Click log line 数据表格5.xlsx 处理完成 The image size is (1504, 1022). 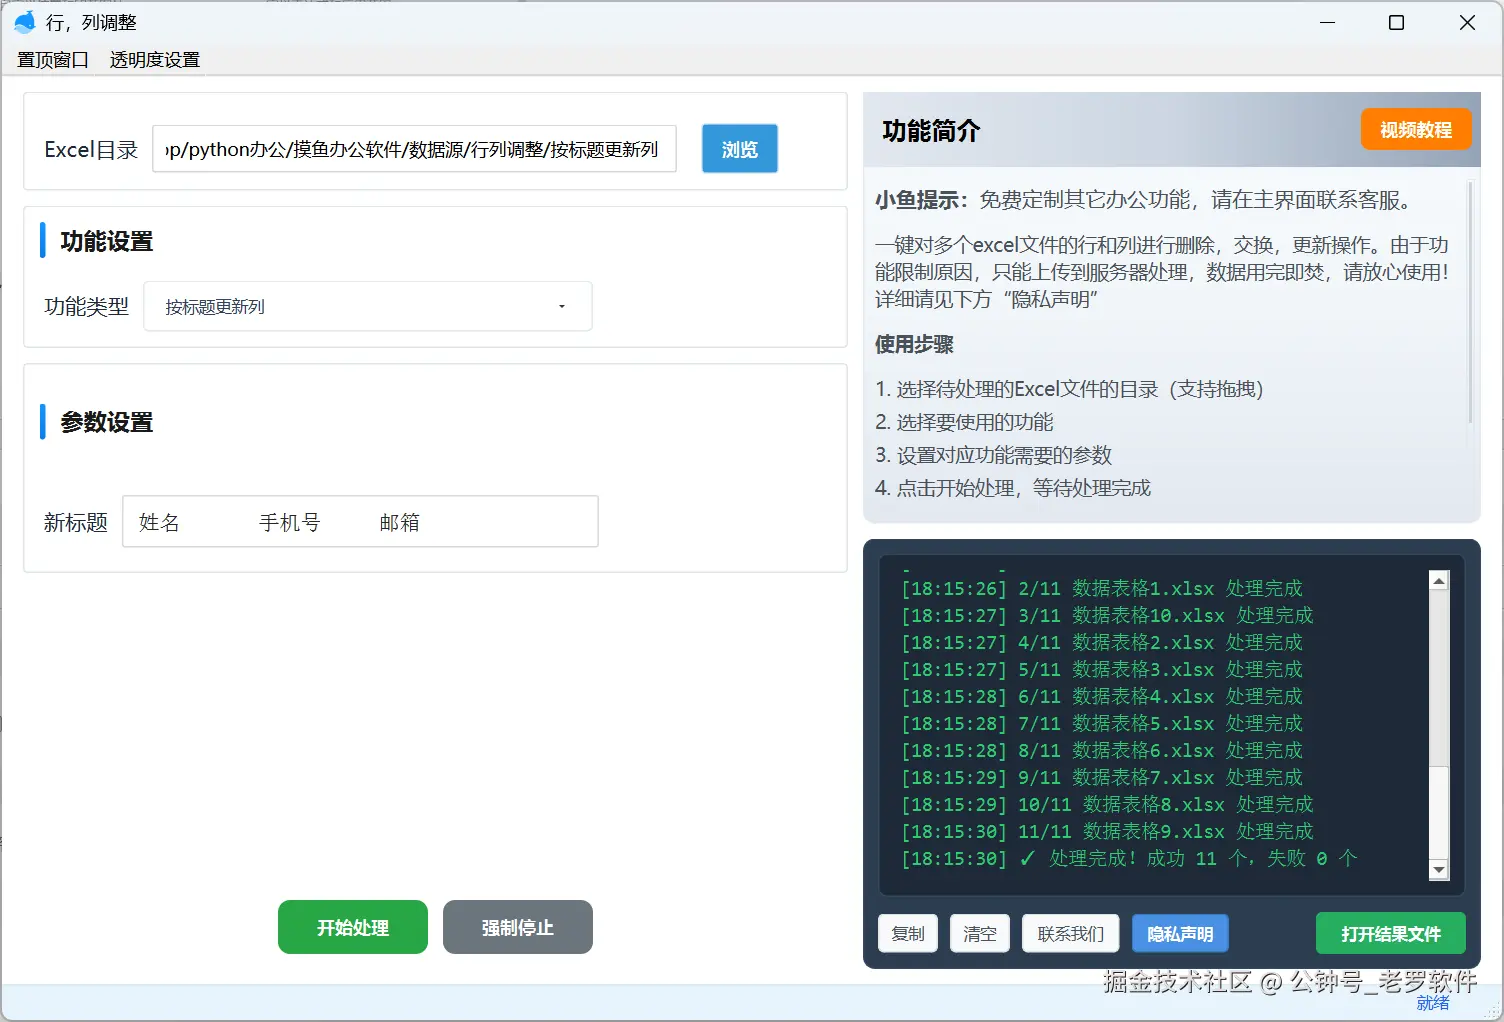[1102, 723]
